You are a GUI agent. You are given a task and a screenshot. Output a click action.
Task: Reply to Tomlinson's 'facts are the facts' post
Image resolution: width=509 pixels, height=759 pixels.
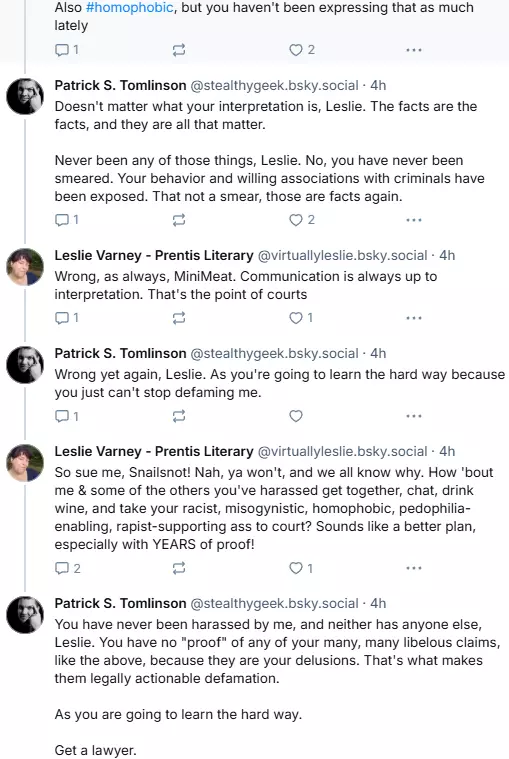click(66, 220)
